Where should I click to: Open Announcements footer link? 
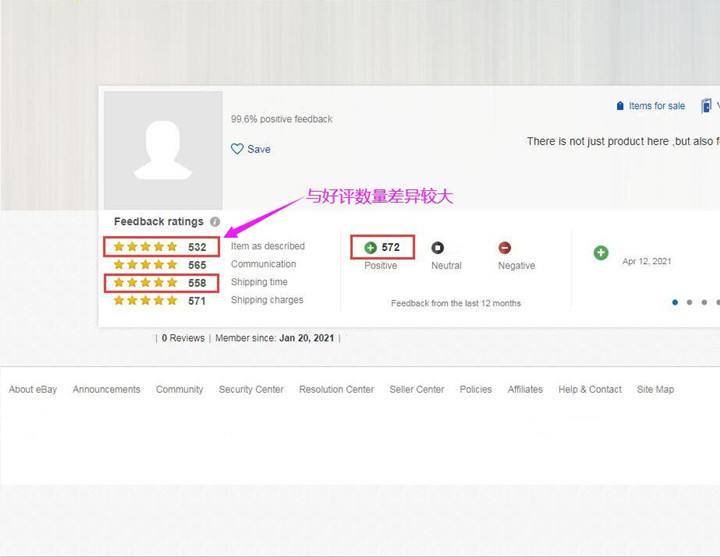coord(107,389)
